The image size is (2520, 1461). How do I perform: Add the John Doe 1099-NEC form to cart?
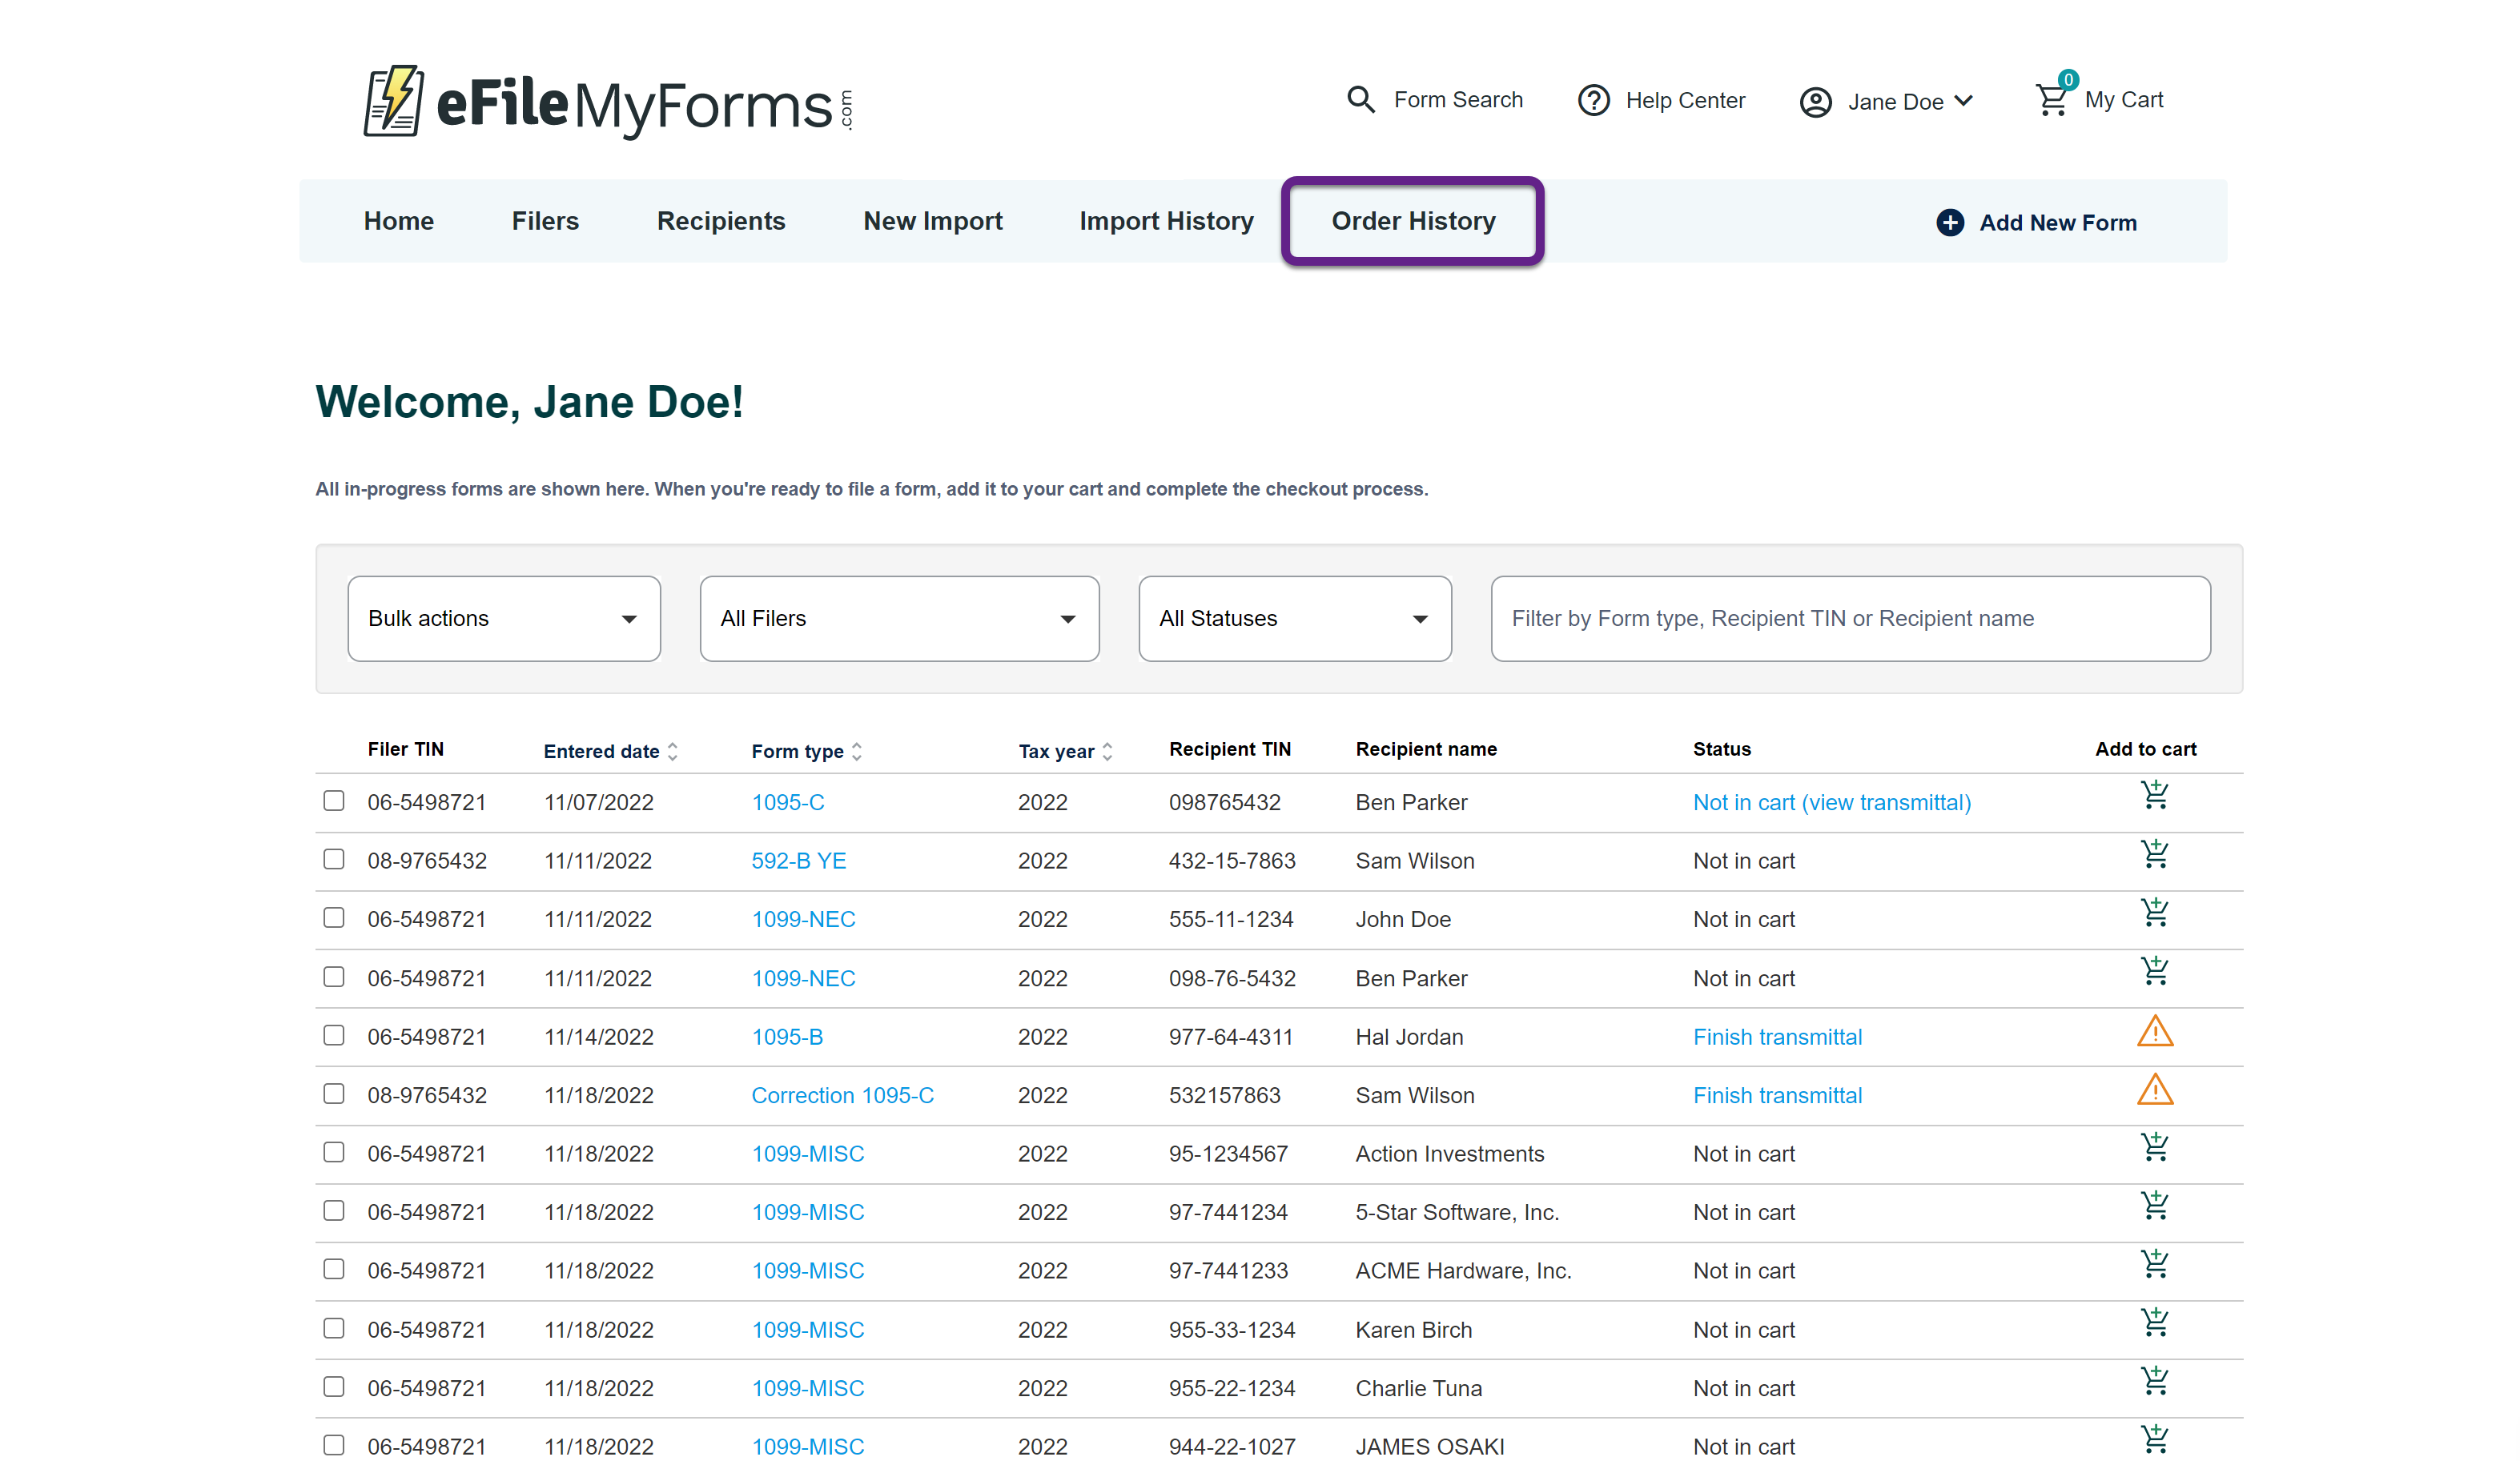2154,913
